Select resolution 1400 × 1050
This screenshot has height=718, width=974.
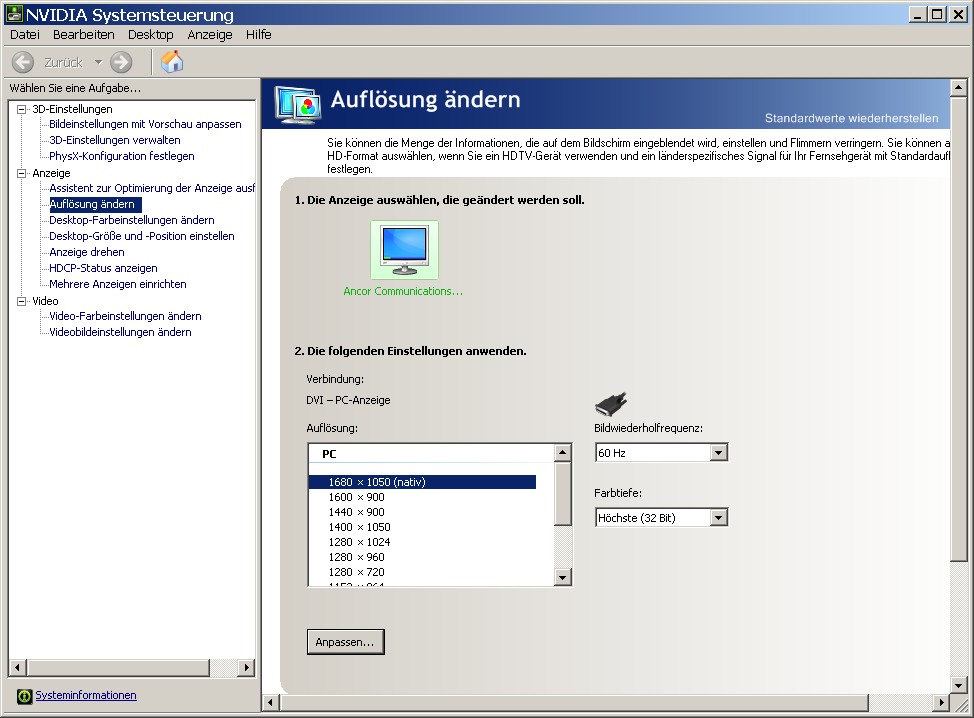[360, 527]
